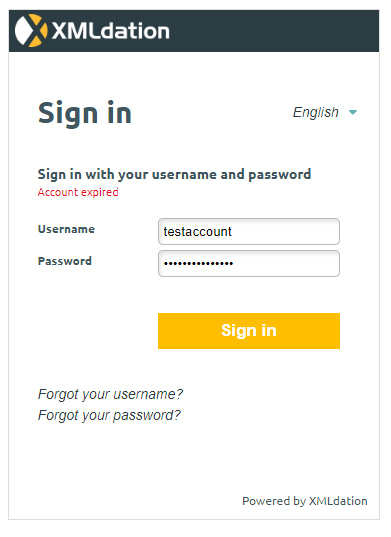Click the XMLdation X emblem logo icon
The width and height of the screenshot is (391, 537).
point(31,30)
